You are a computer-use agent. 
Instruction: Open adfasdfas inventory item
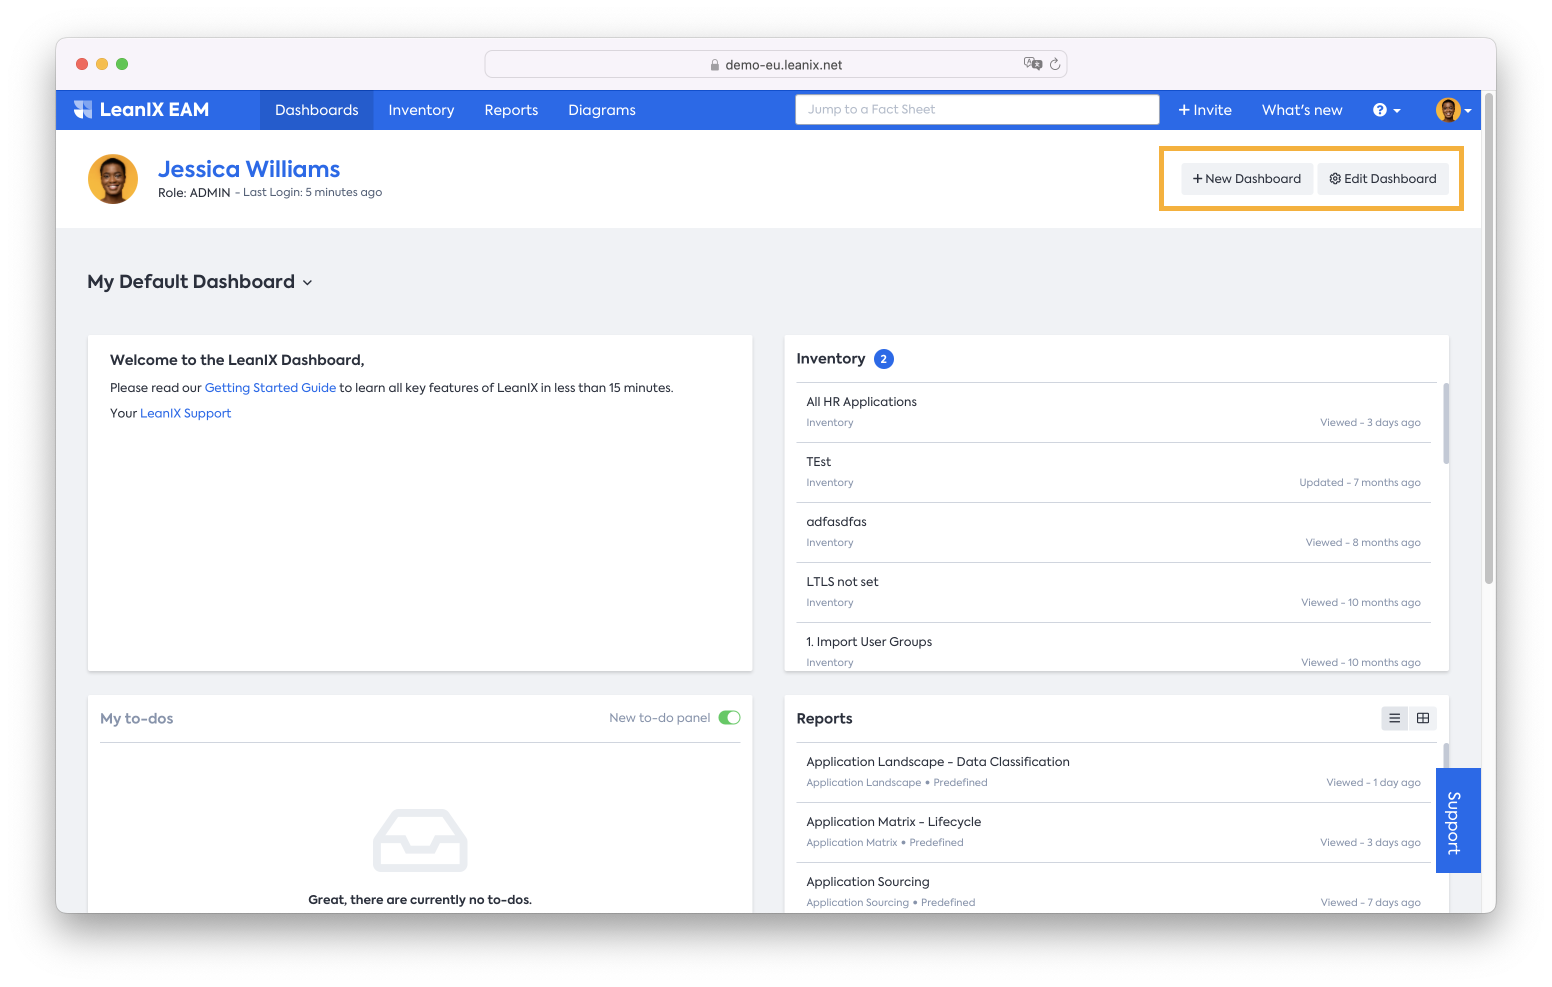tap(1114, 532)
